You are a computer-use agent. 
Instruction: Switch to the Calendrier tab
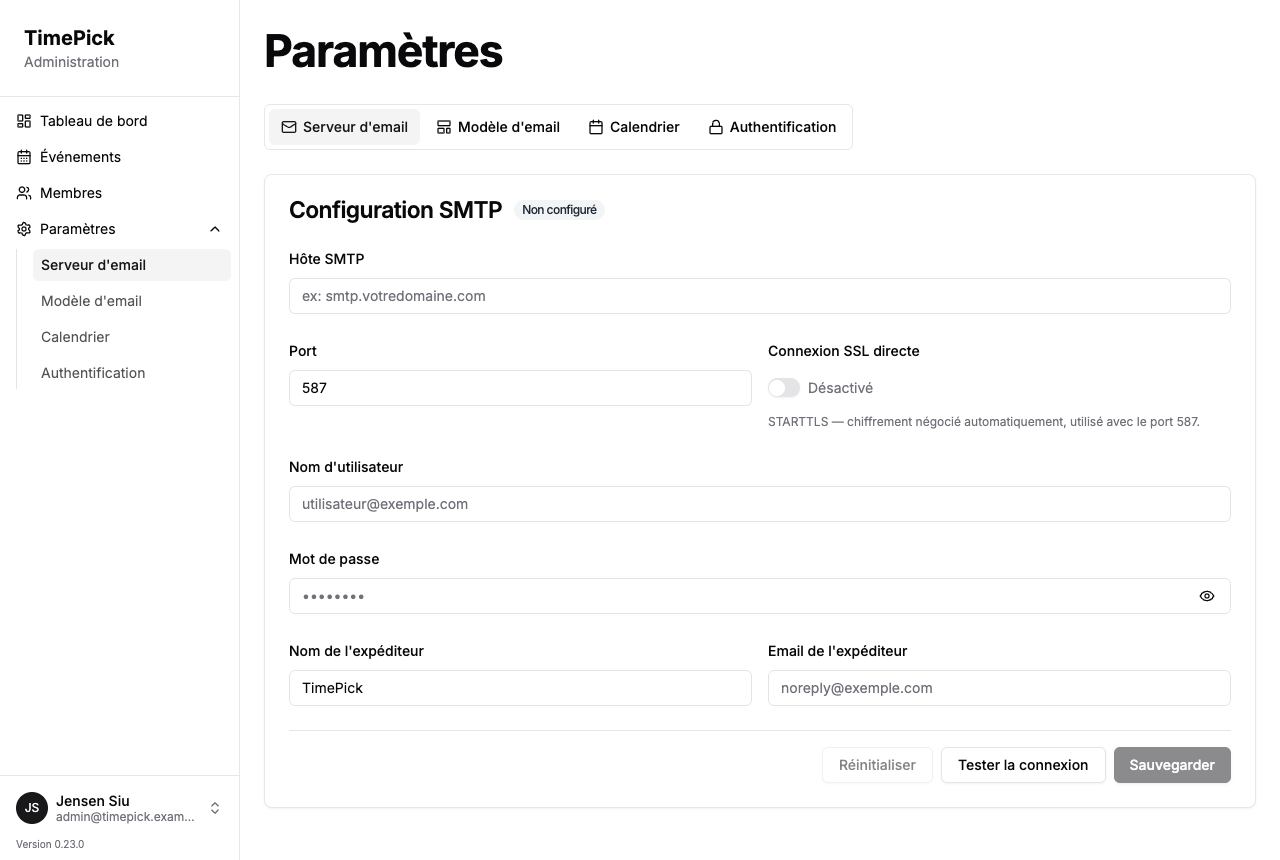pos(634,127)
